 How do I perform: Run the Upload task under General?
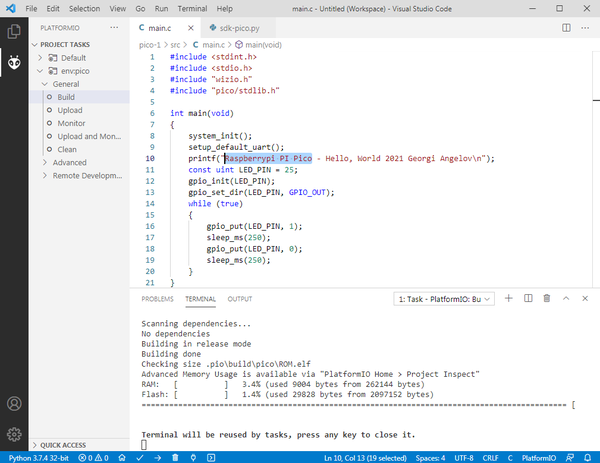point(70,110)
